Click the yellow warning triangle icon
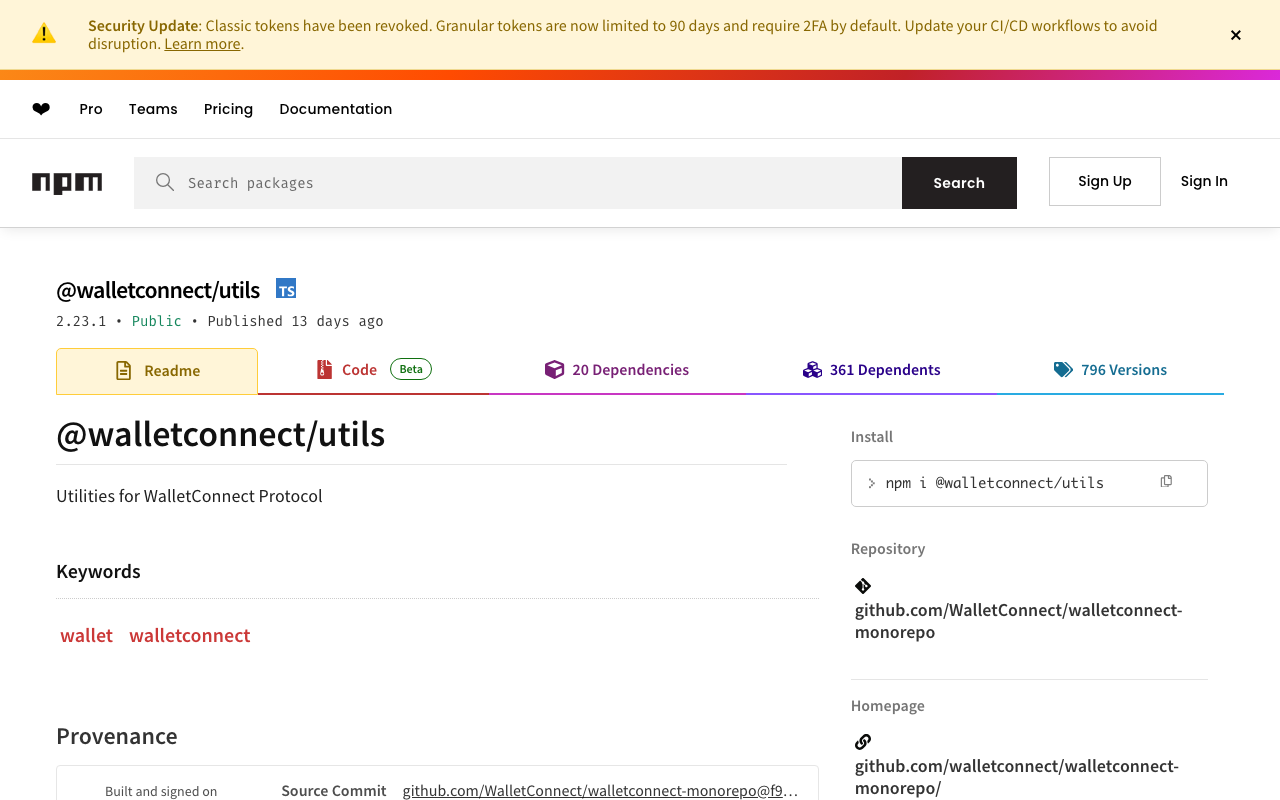The height and width of the screenshot is (800, 1280). pos(44,34)
